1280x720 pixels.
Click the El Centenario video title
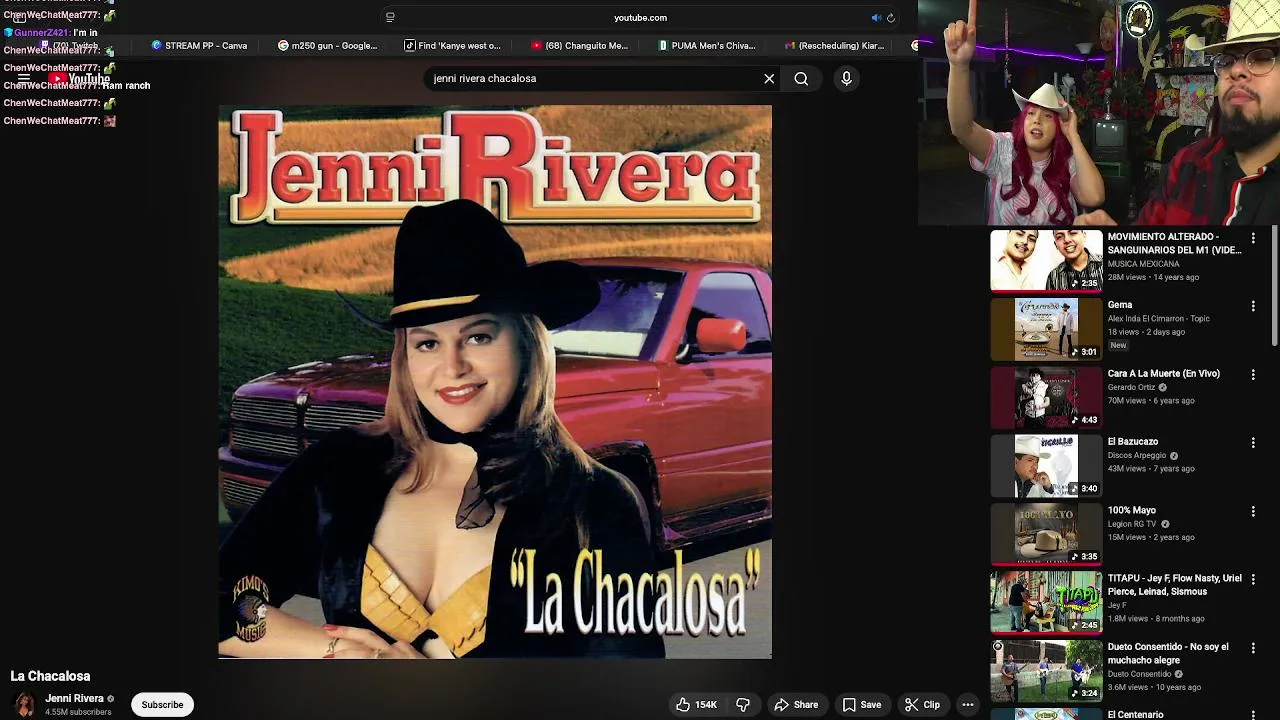coord(1135,714)
